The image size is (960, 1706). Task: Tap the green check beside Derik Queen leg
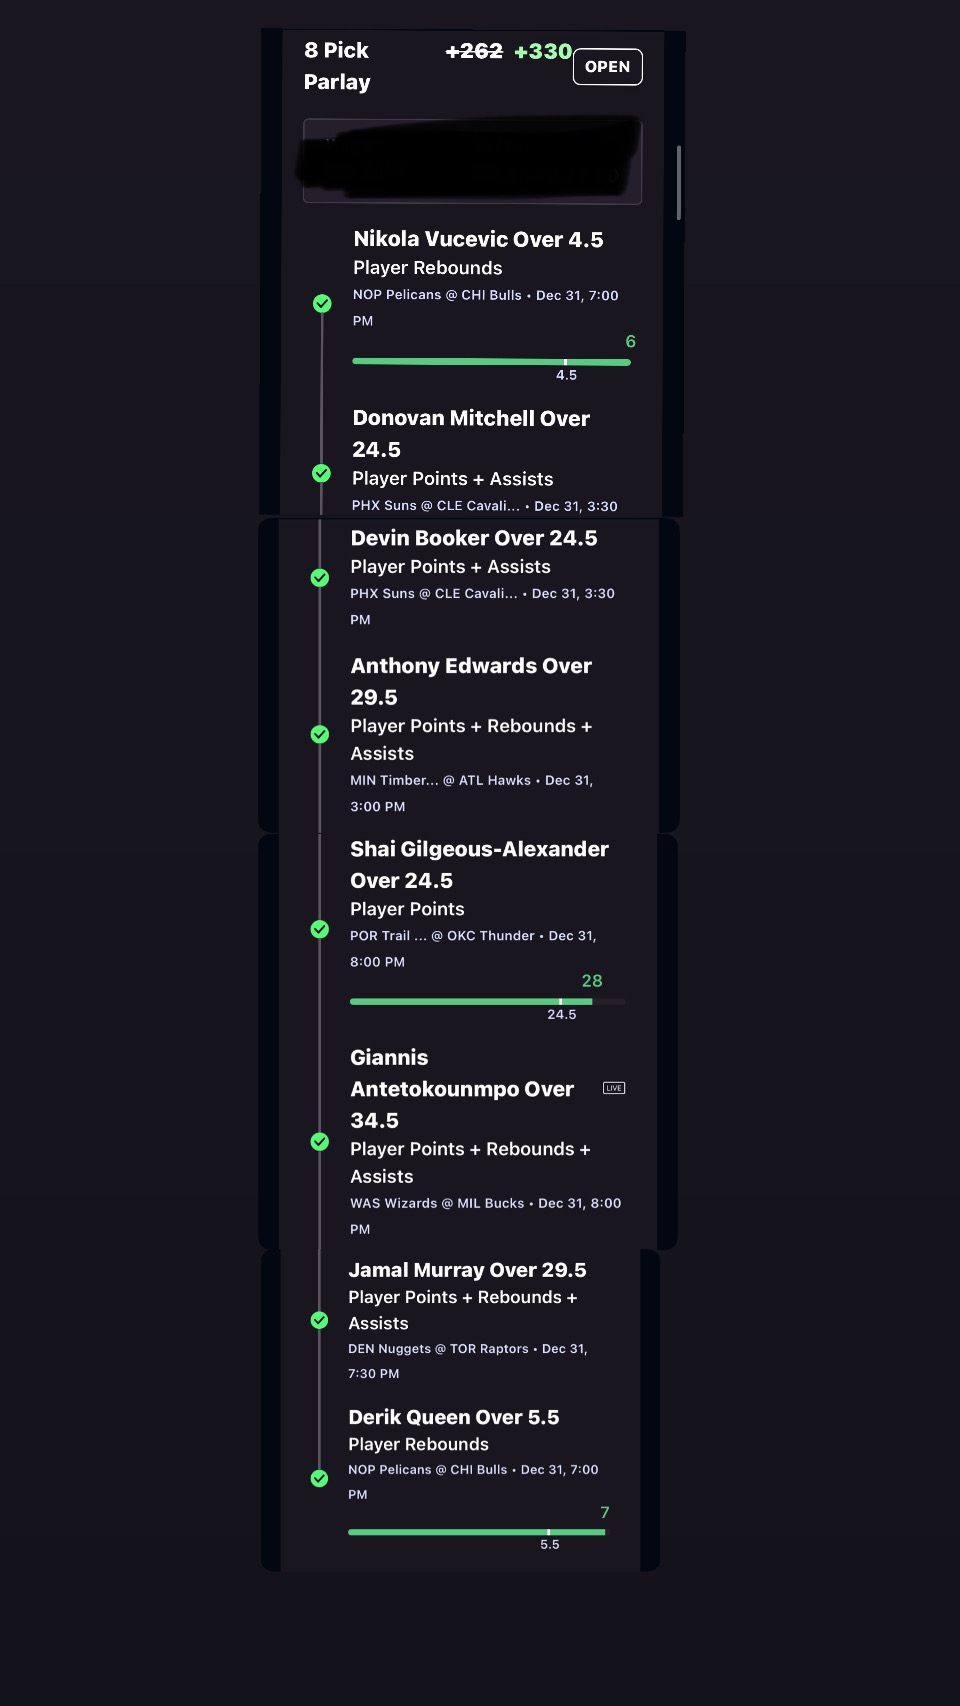click(319, 1478)
